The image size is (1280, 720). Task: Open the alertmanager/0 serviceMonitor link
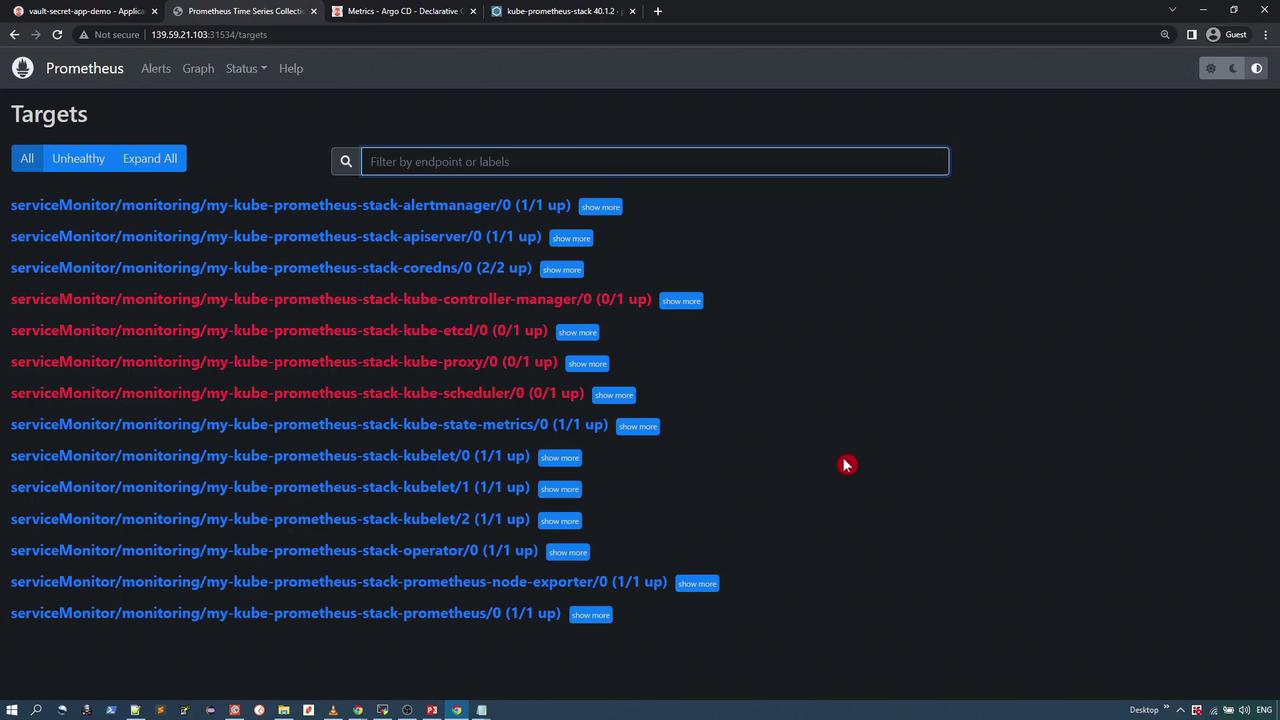tap(291, 205)
